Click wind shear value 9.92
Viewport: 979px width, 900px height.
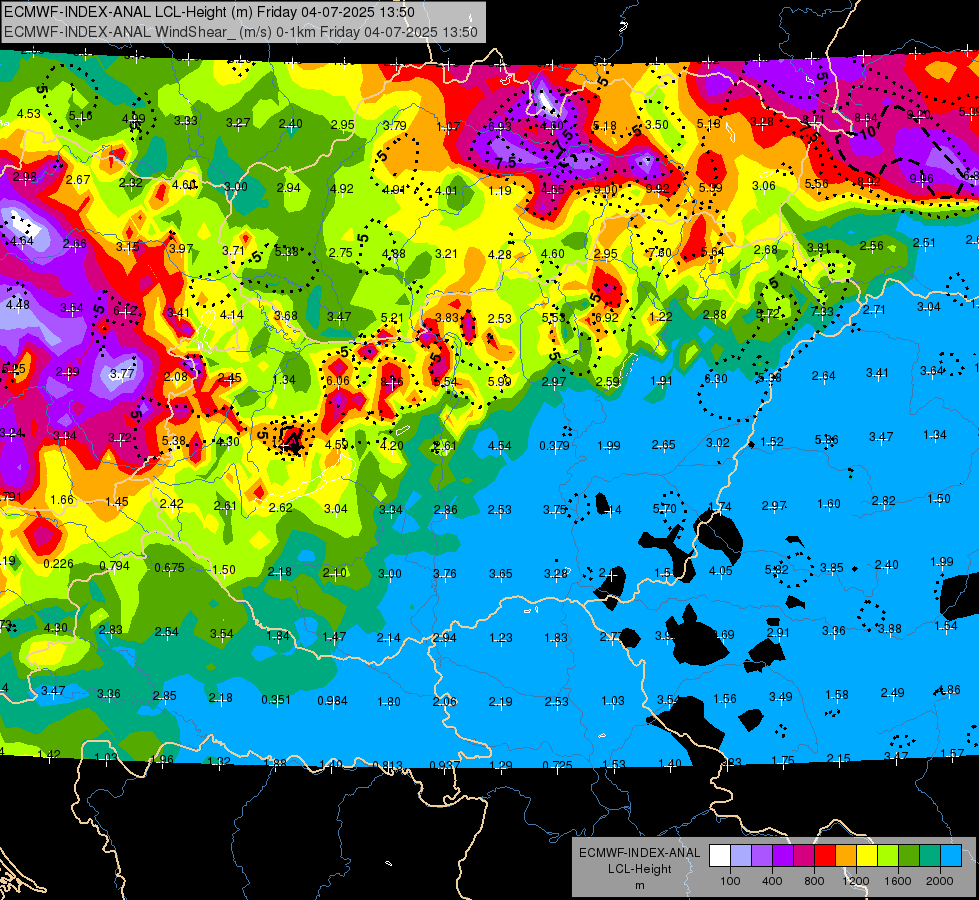tap(657, 189)
